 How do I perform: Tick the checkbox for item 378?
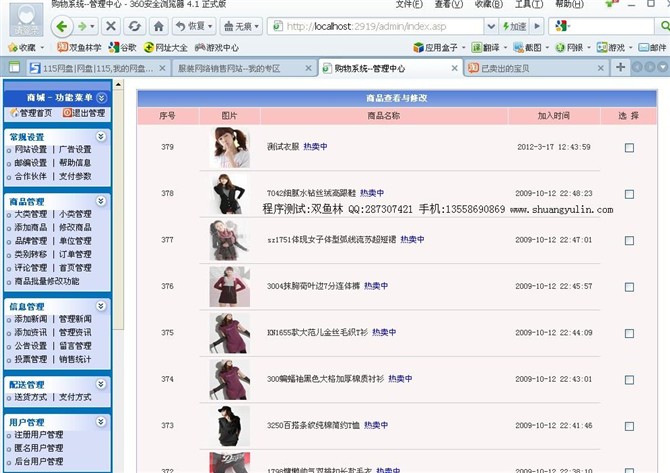pyautogui.click(x=629, y=194)
